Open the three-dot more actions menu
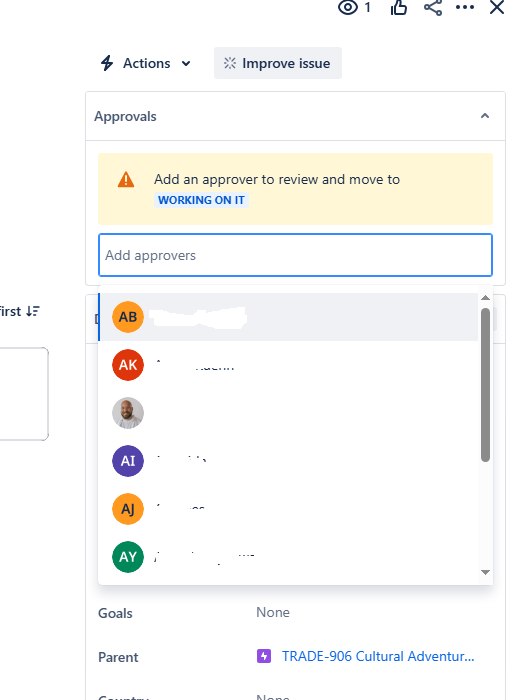The height and width of the screenshot is (700, 526). point(465,8)
